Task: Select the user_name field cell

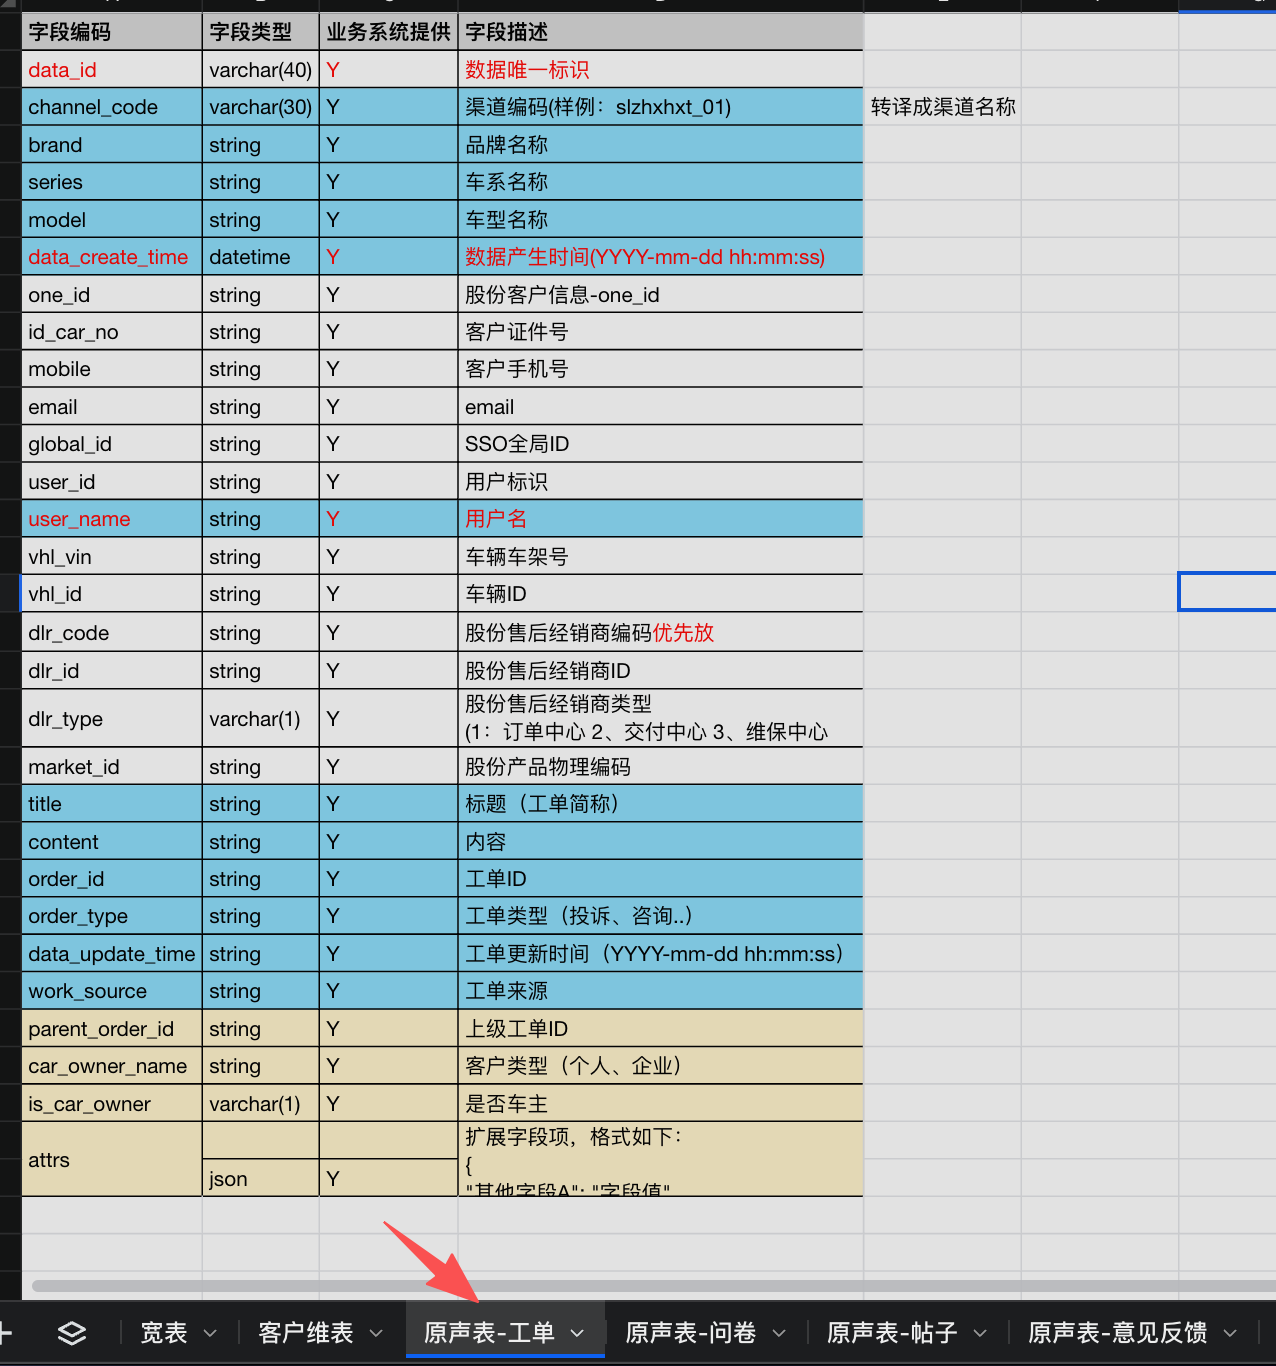Action: click(111, 519)
